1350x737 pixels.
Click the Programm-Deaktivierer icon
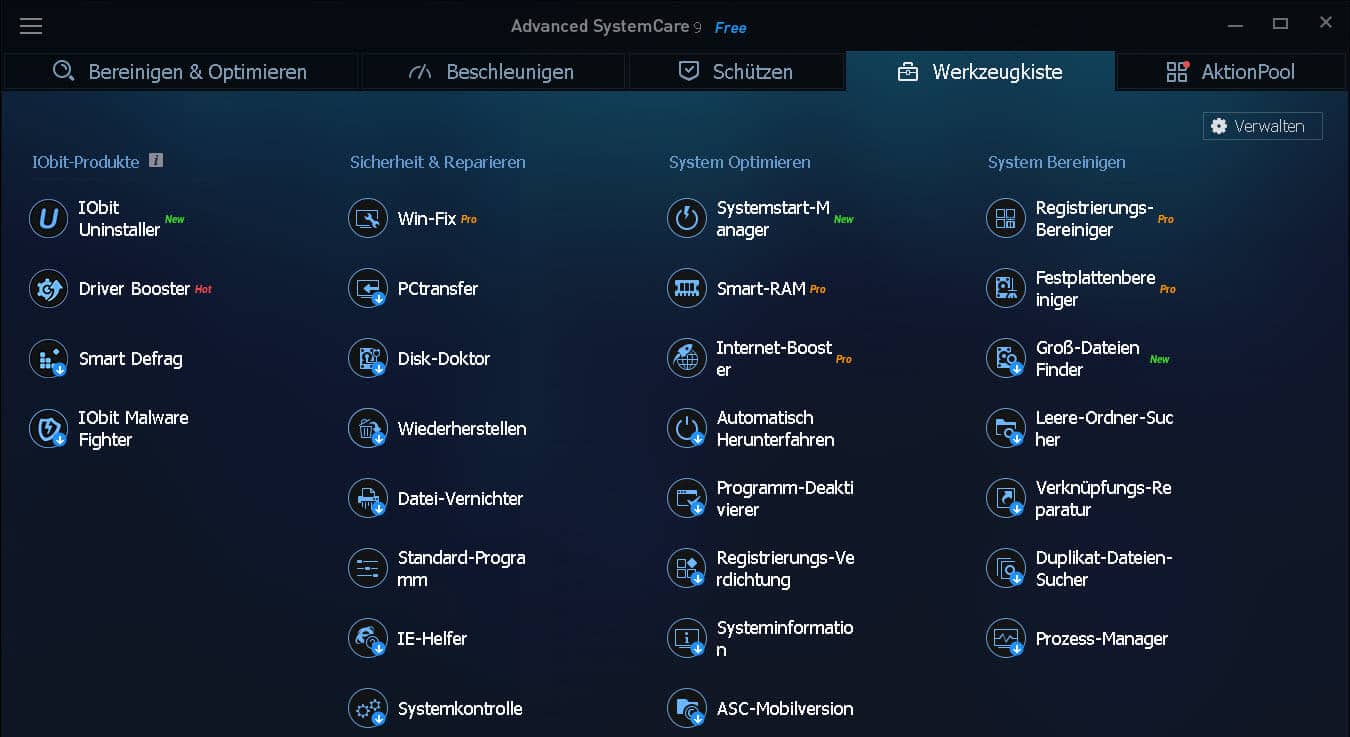point(686,498)
